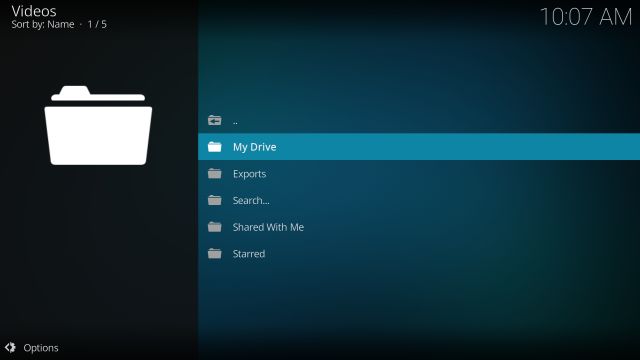The width and height of the screenshot is (640, 360).
Task: Click the Shared With Me folder icon
Action: (215, 227)
